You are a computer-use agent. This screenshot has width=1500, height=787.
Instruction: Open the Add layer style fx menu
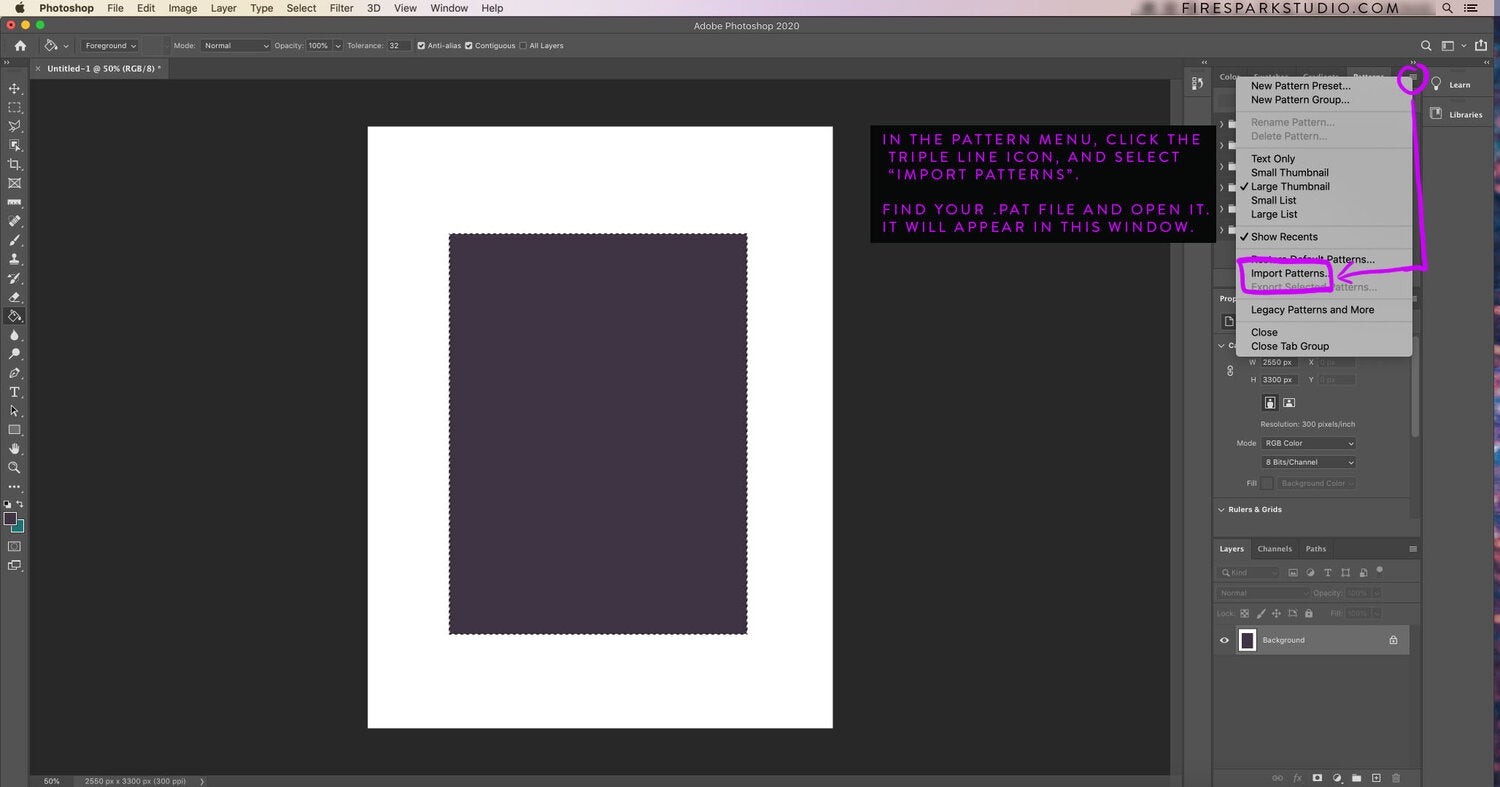[1297, 778]
